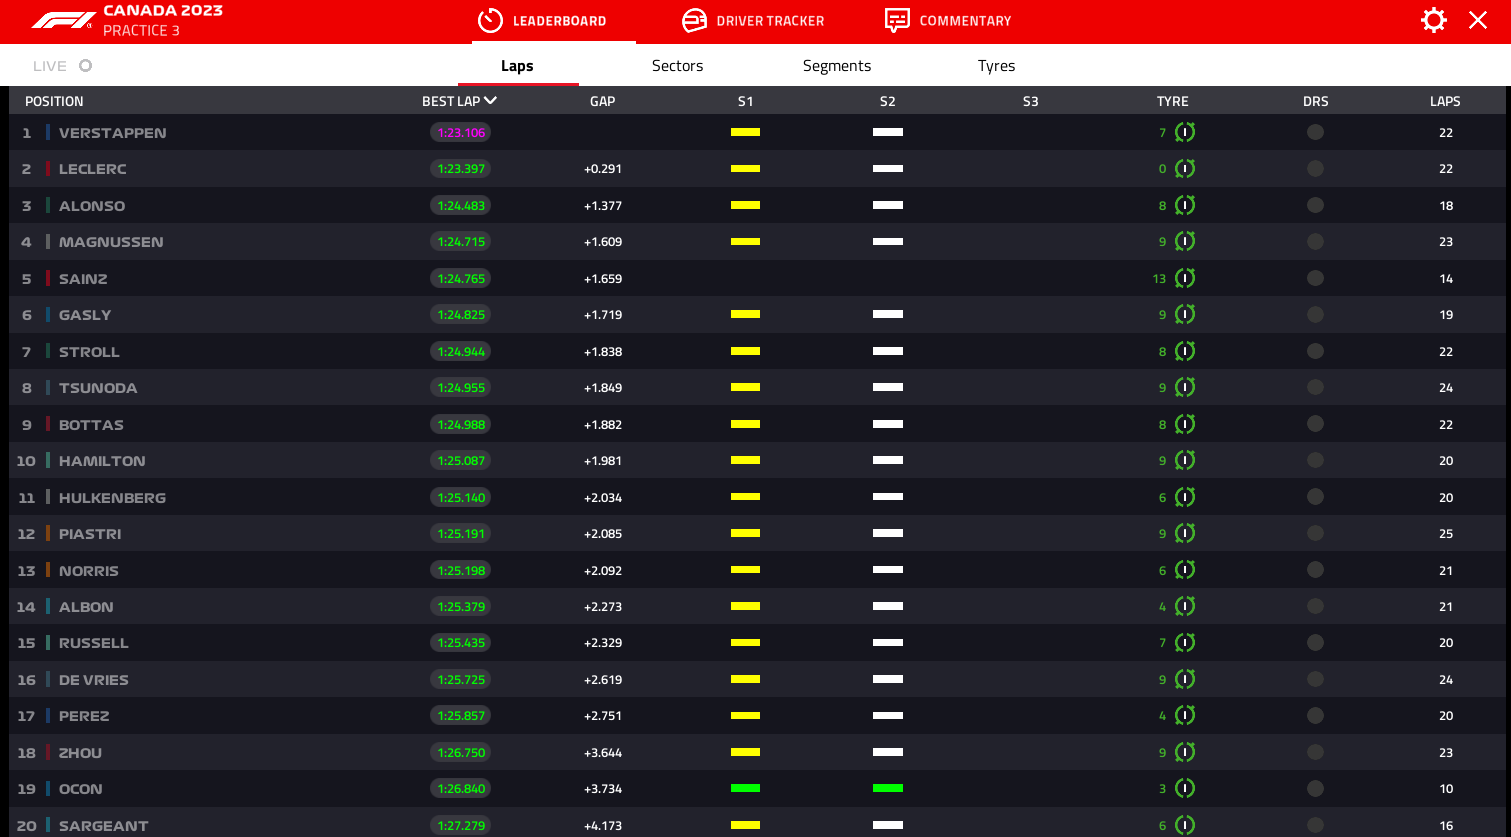Switch to the Sectors tab
Viewport: 1511px width, 837px height.
(677, 66)
